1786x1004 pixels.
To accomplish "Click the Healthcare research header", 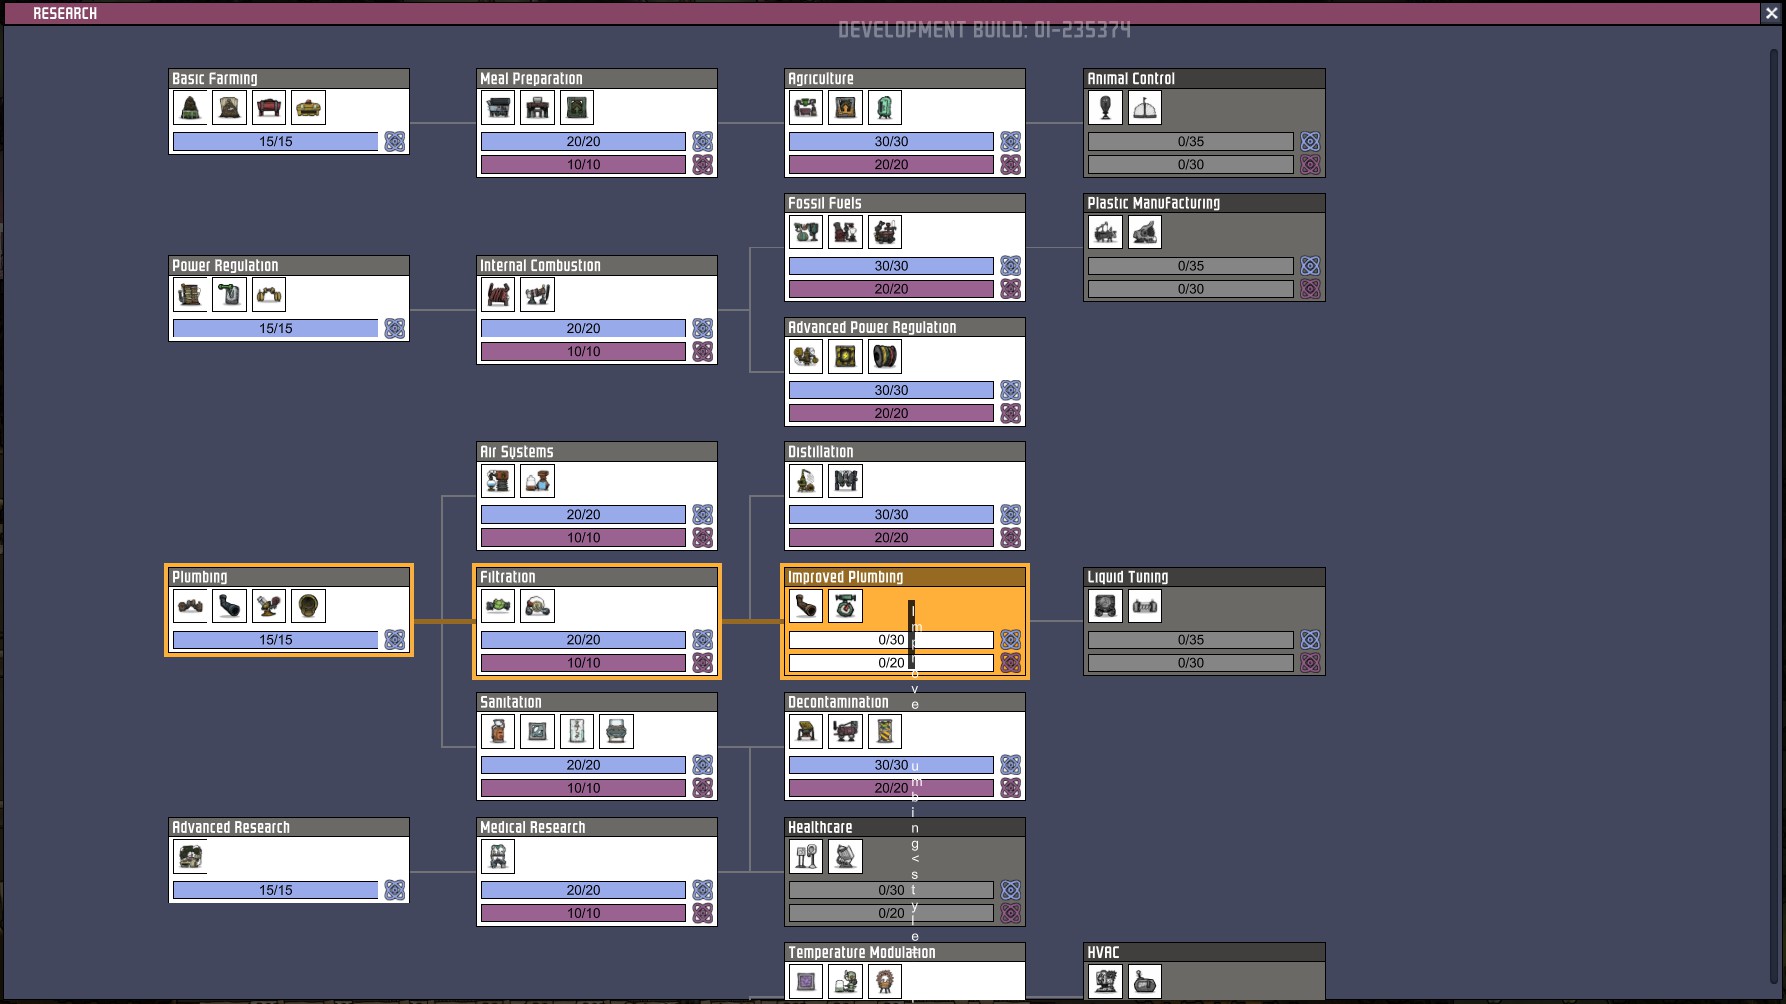I will [820, 827].
